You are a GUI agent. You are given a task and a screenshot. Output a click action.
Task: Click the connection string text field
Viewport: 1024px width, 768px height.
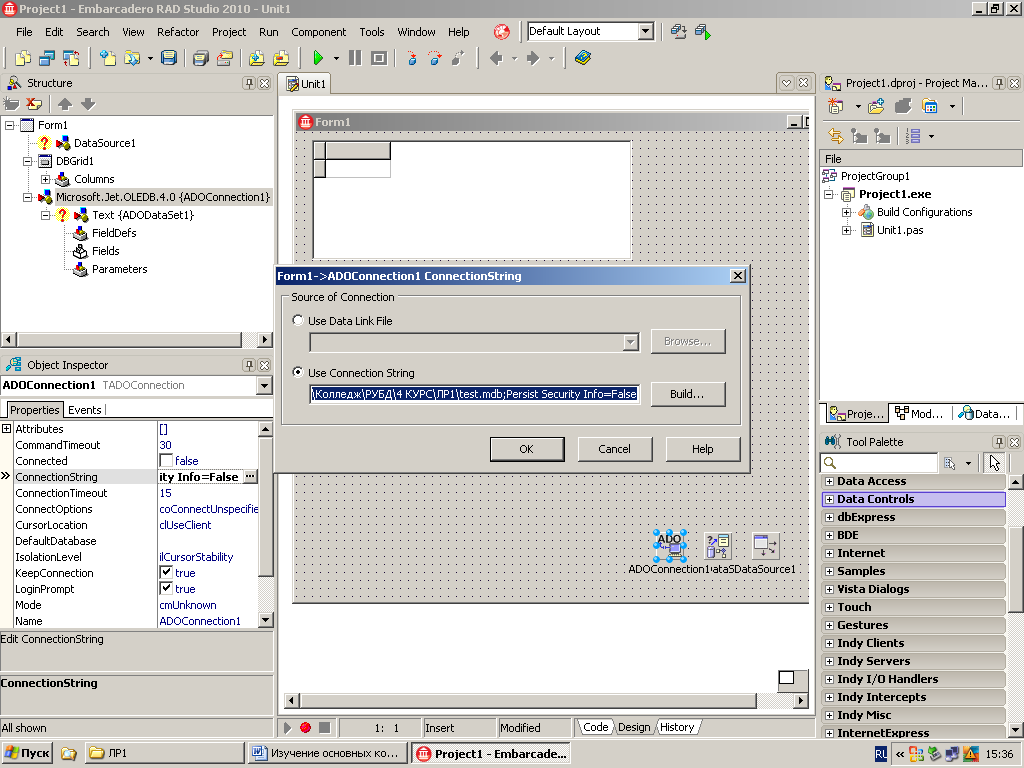[x=474, y=394]
